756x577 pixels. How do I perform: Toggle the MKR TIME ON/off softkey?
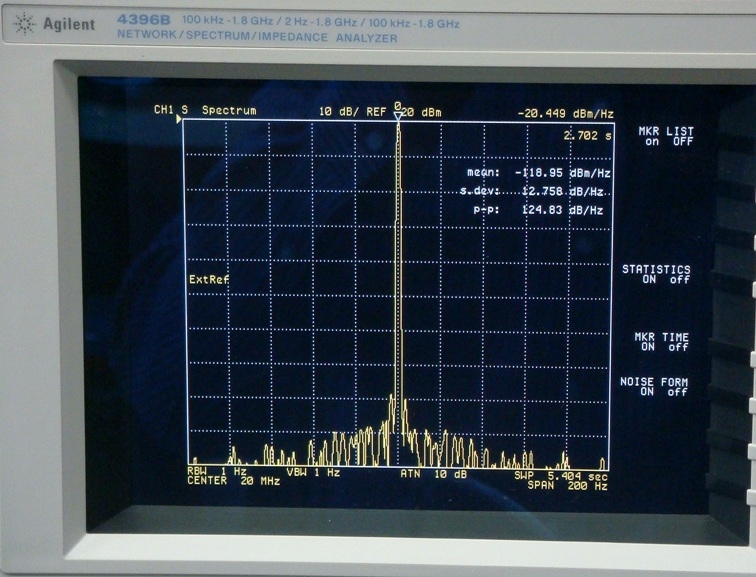[662, 342]
